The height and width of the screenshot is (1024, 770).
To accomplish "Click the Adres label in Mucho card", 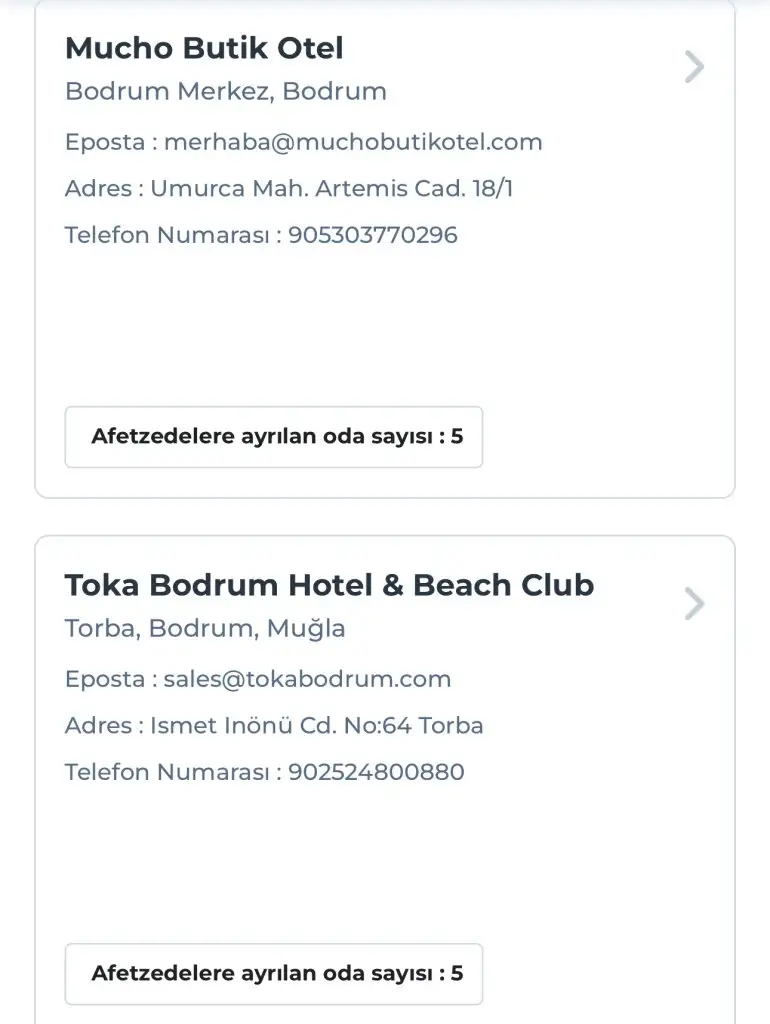I will pyautogui.click(x=98, y=188).
